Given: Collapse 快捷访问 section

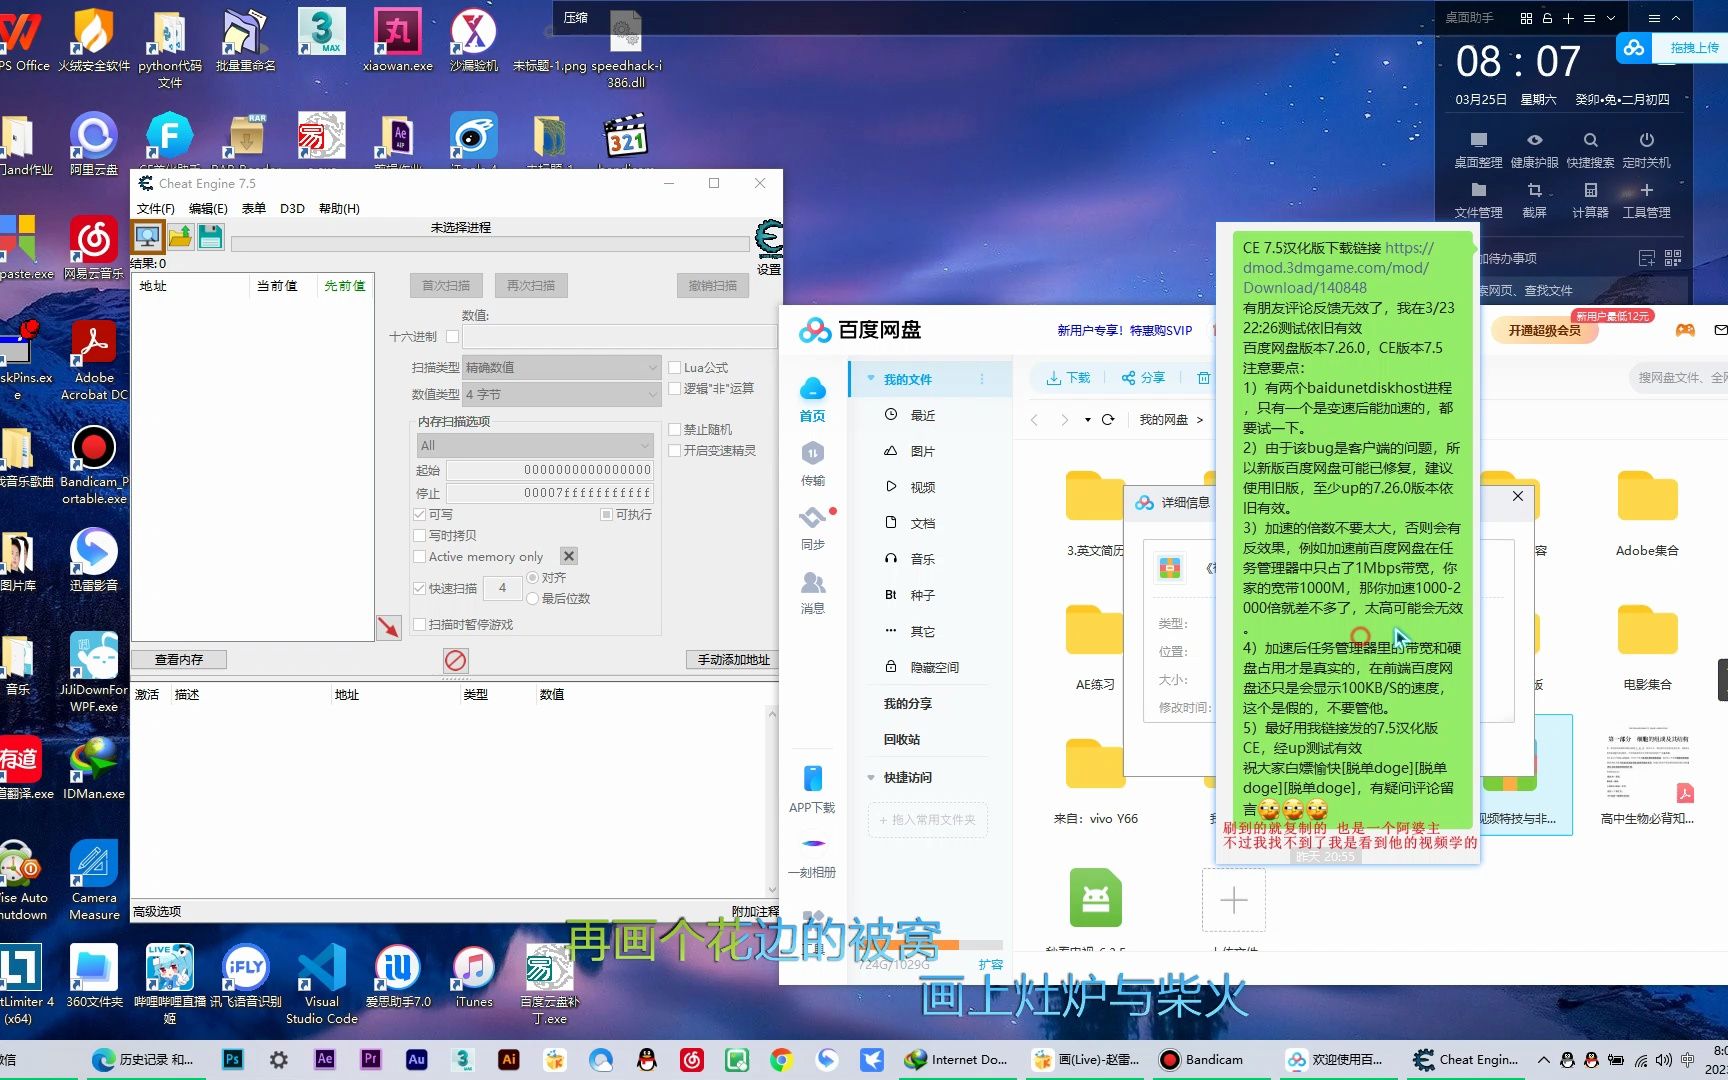Looking at the screenshot, I should tap(871, 778).
